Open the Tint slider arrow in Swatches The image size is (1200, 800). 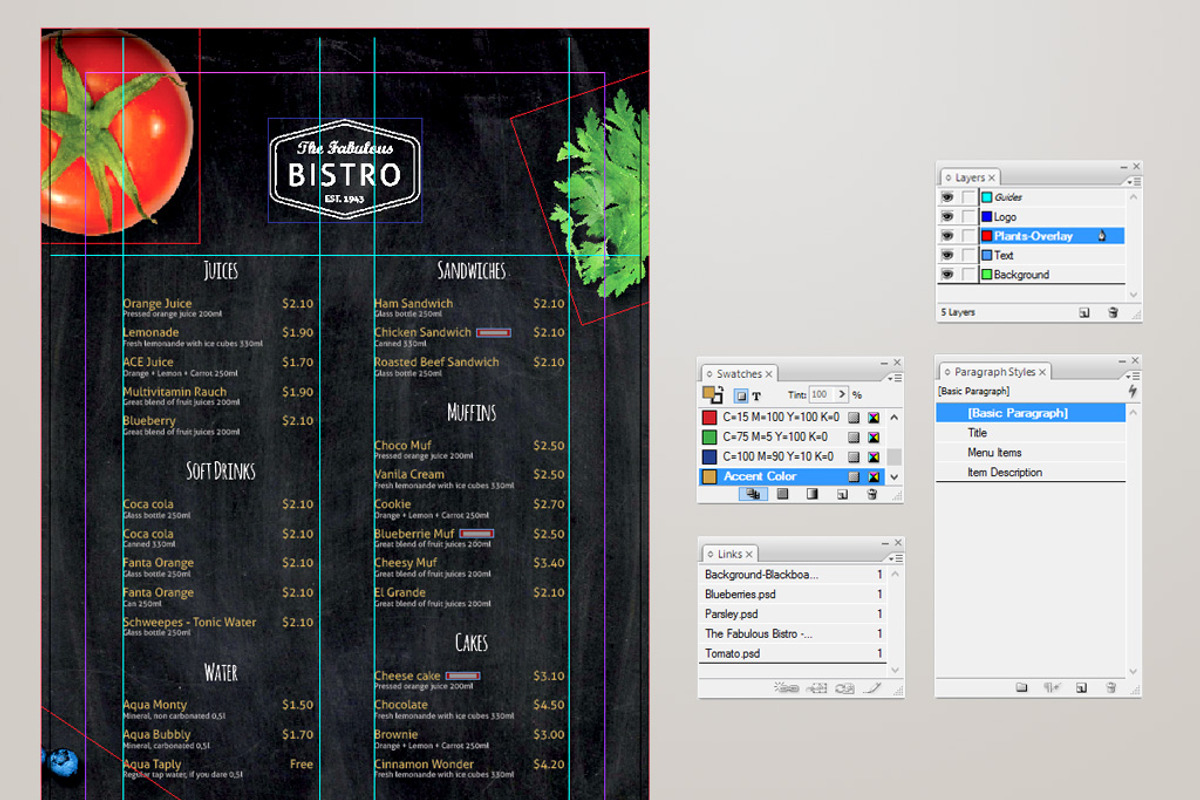coord(842,395)
